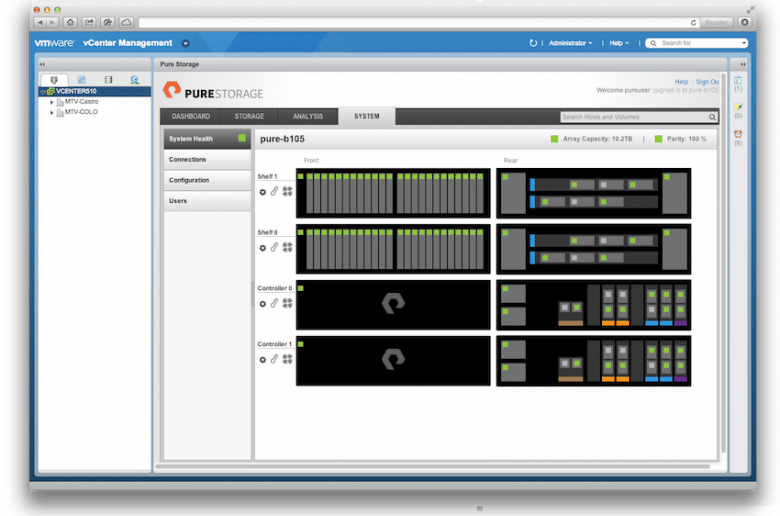
Task: Open the Users section
Action: (x=207, y=201)
